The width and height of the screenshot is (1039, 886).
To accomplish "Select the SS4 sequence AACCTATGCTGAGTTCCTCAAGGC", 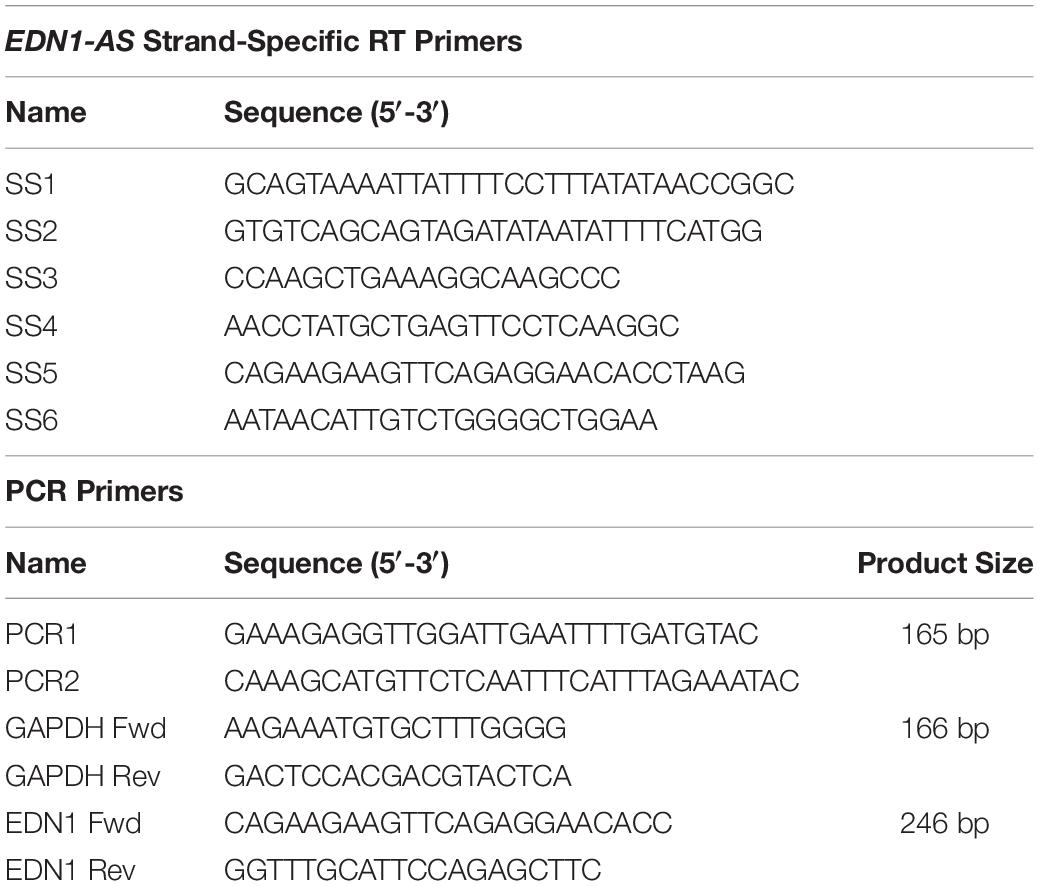I will click(451, 325).
